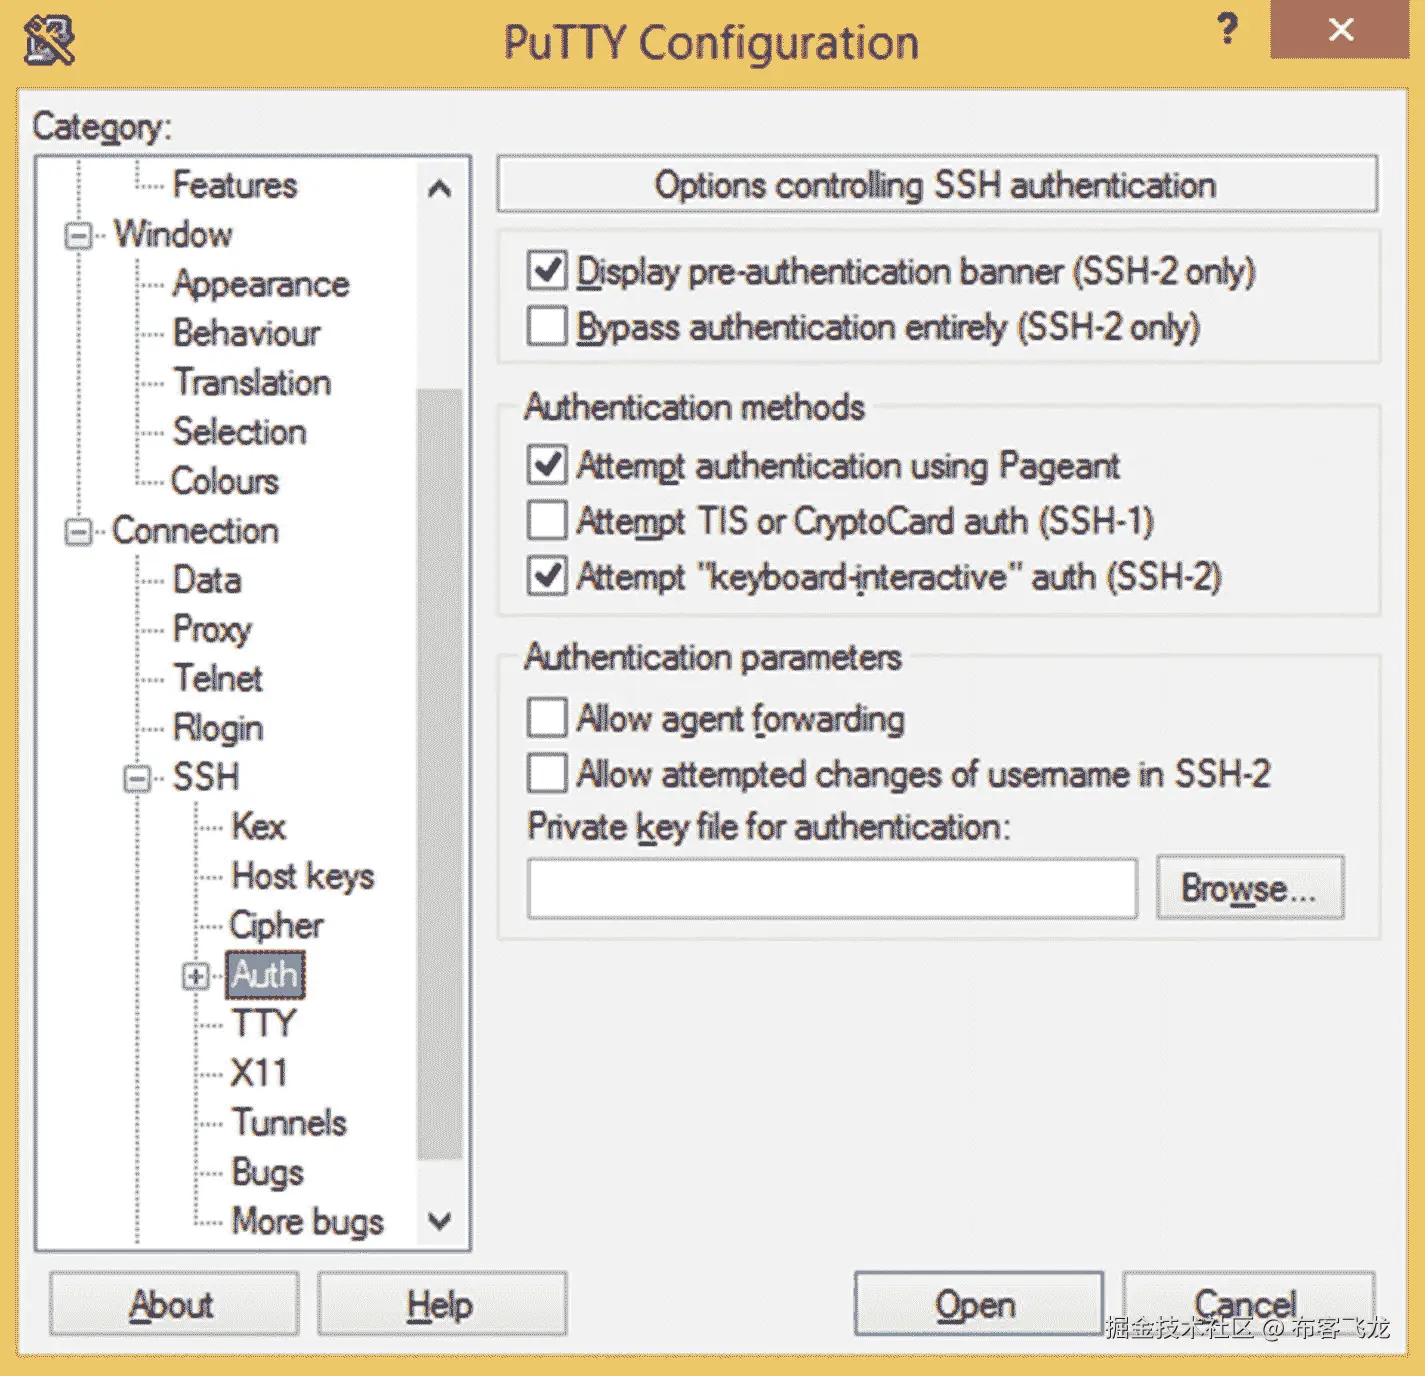1425x1376 pixels.
Task: Enable Attempt TIS or CryptoCard auth
Action: tap(546, 520)
